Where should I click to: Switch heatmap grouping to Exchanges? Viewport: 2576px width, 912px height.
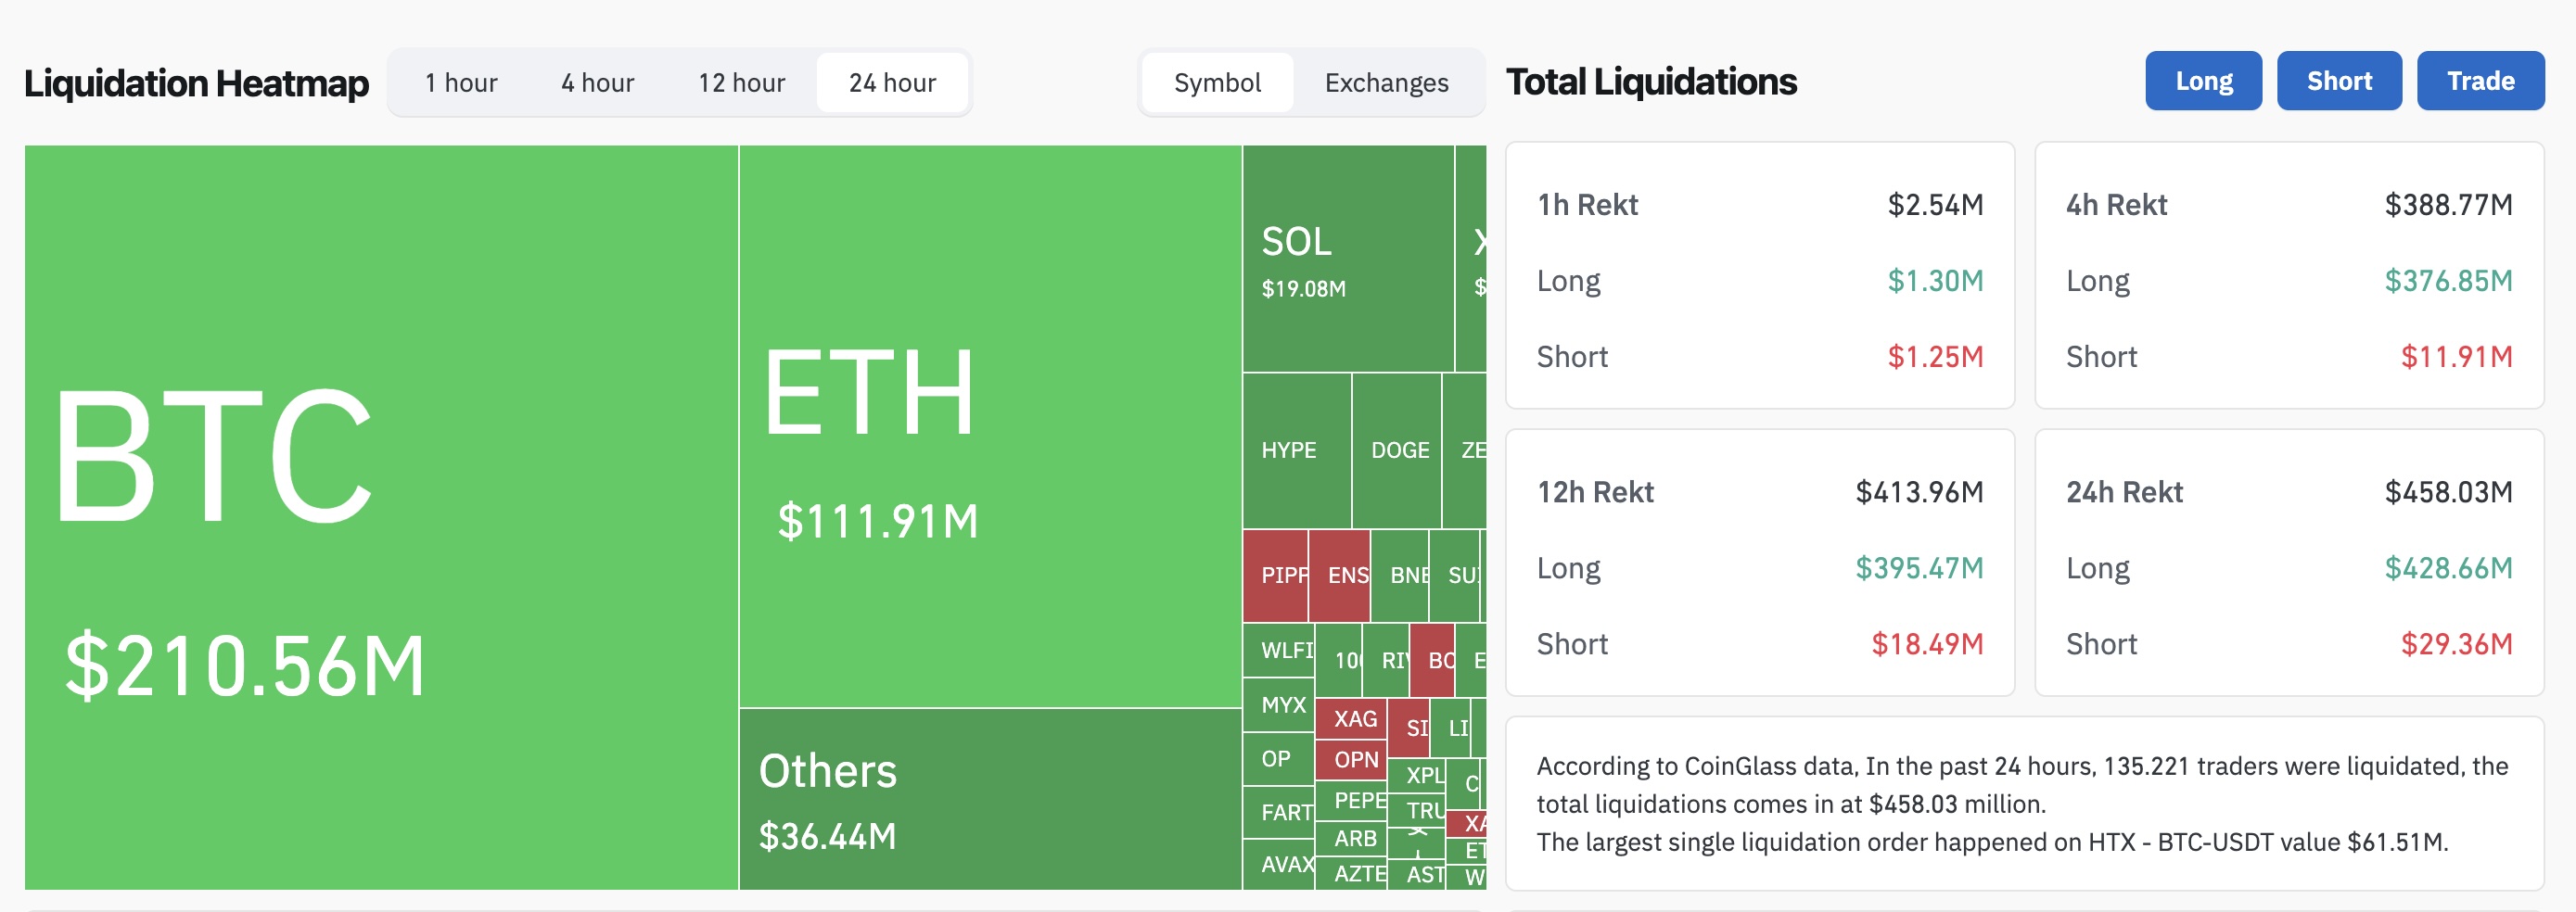(x=1386, y=82)
